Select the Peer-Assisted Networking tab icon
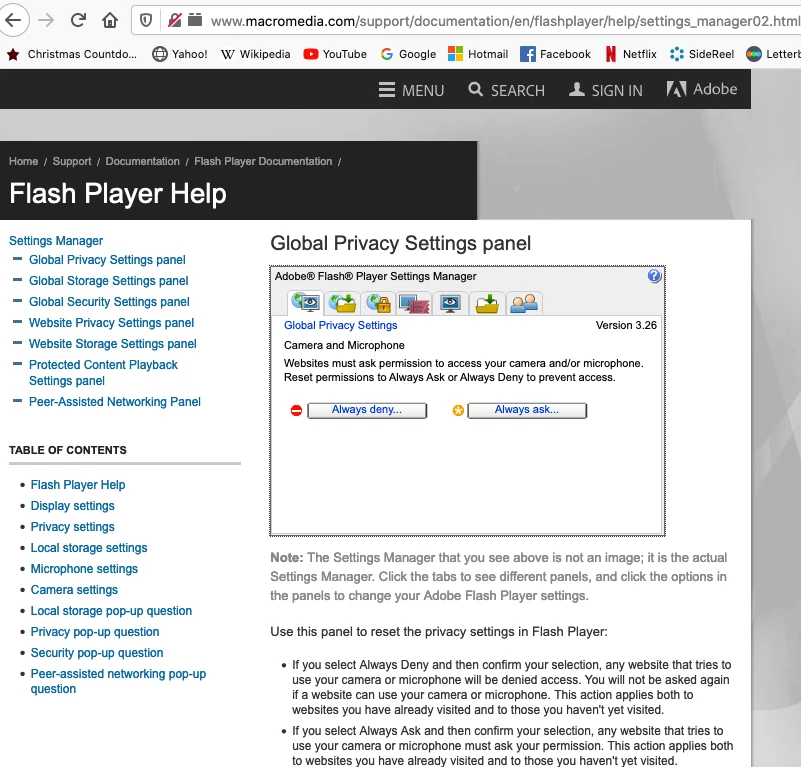 point(524,303)
